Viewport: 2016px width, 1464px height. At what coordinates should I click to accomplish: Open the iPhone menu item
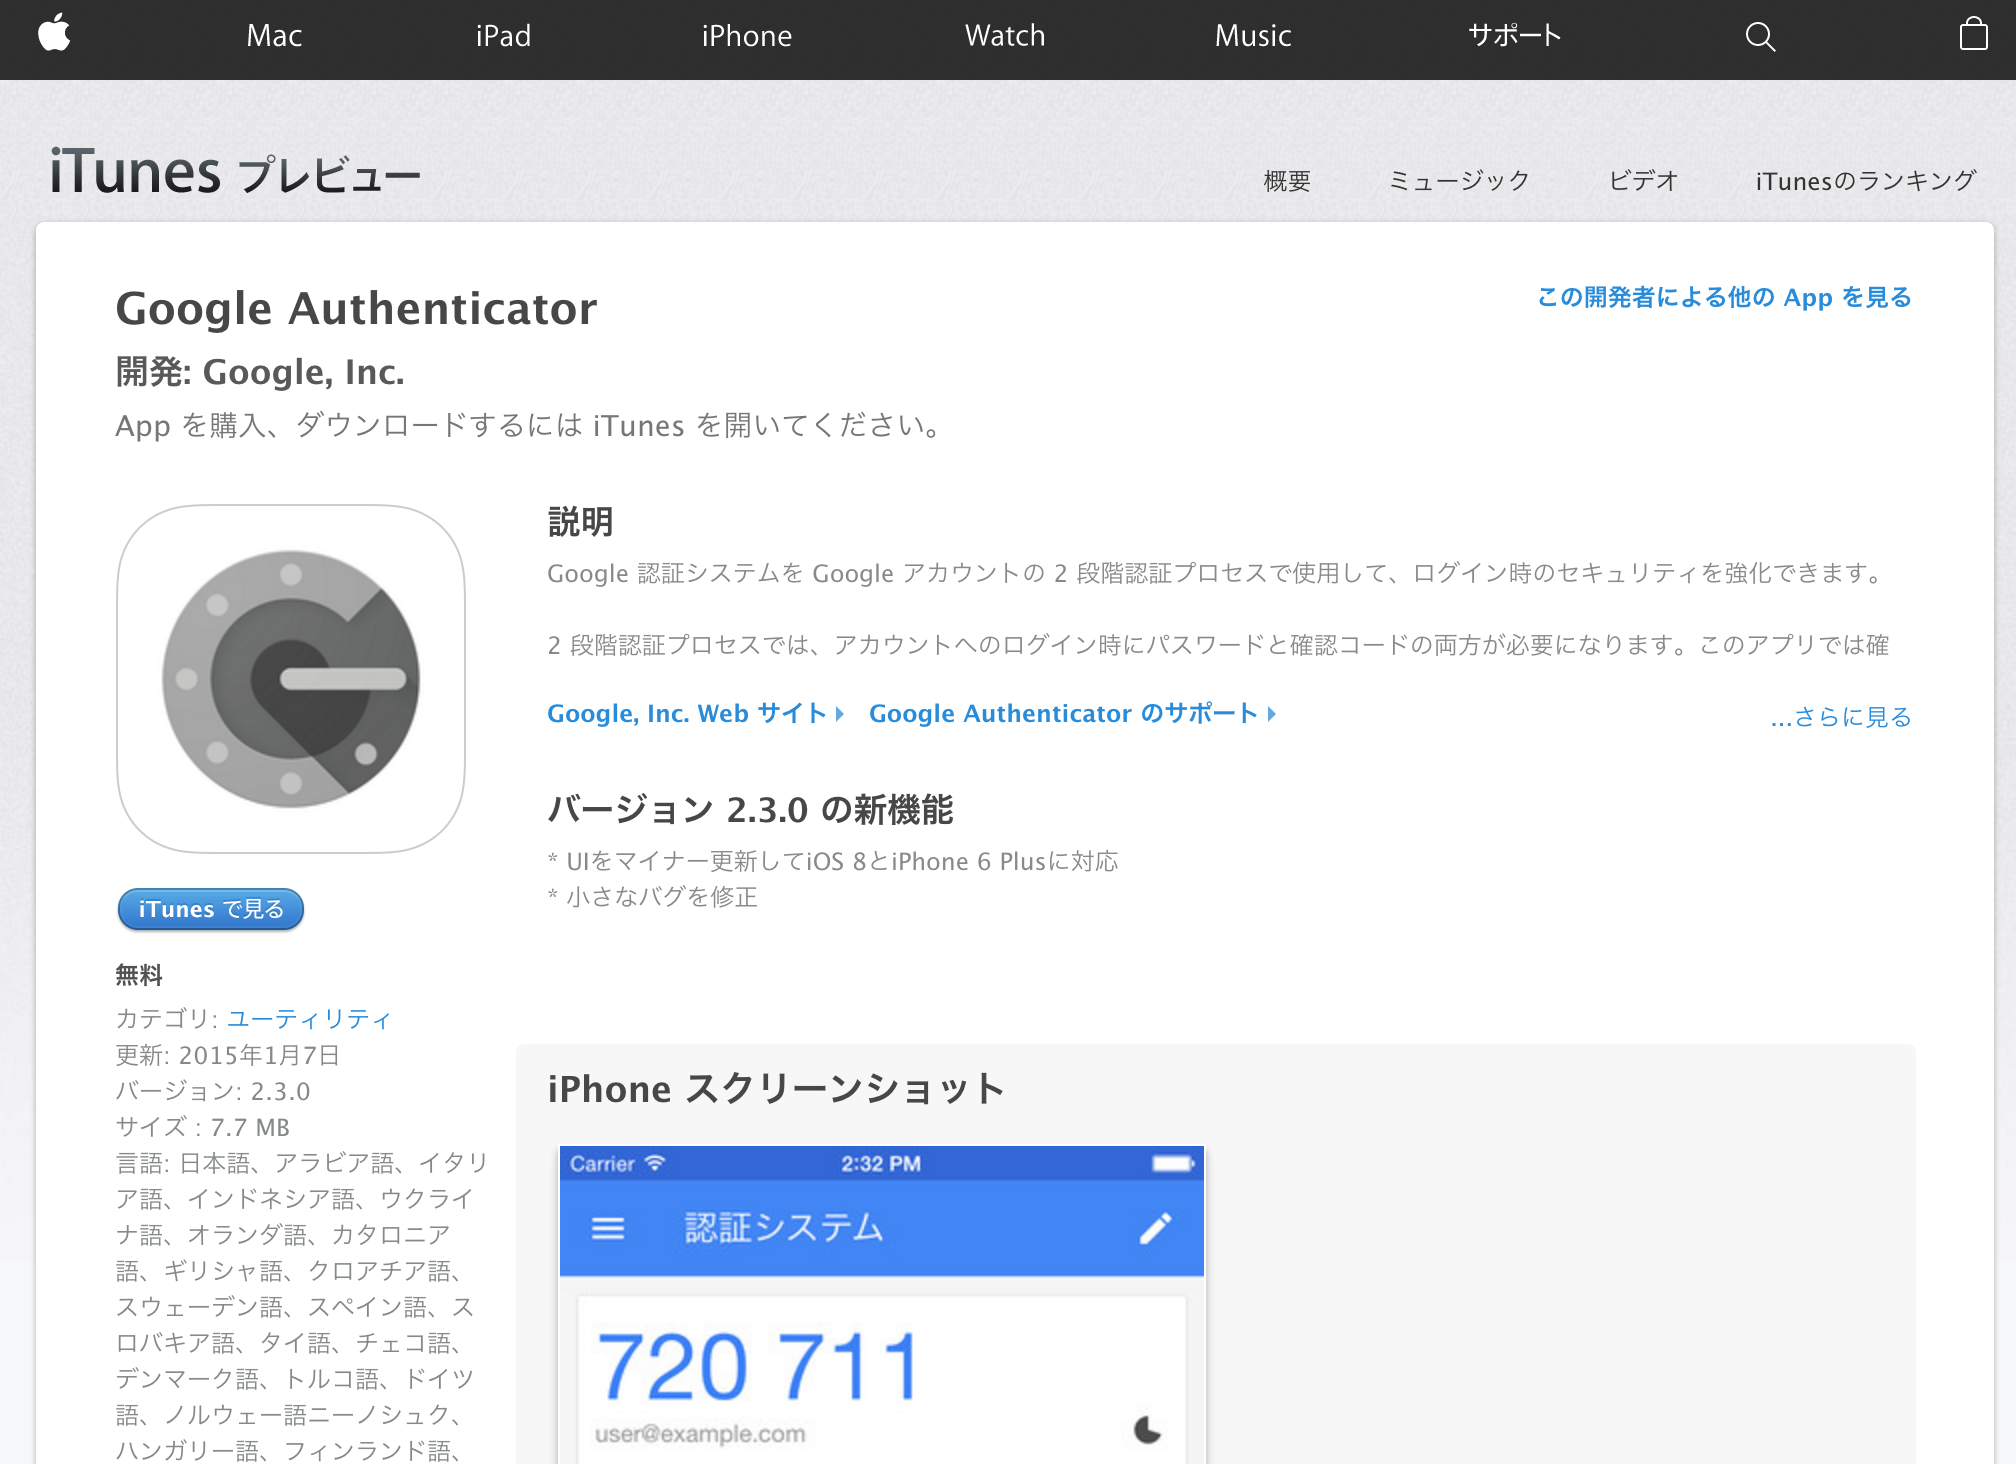pyautogui.click(x=747, y=36)
